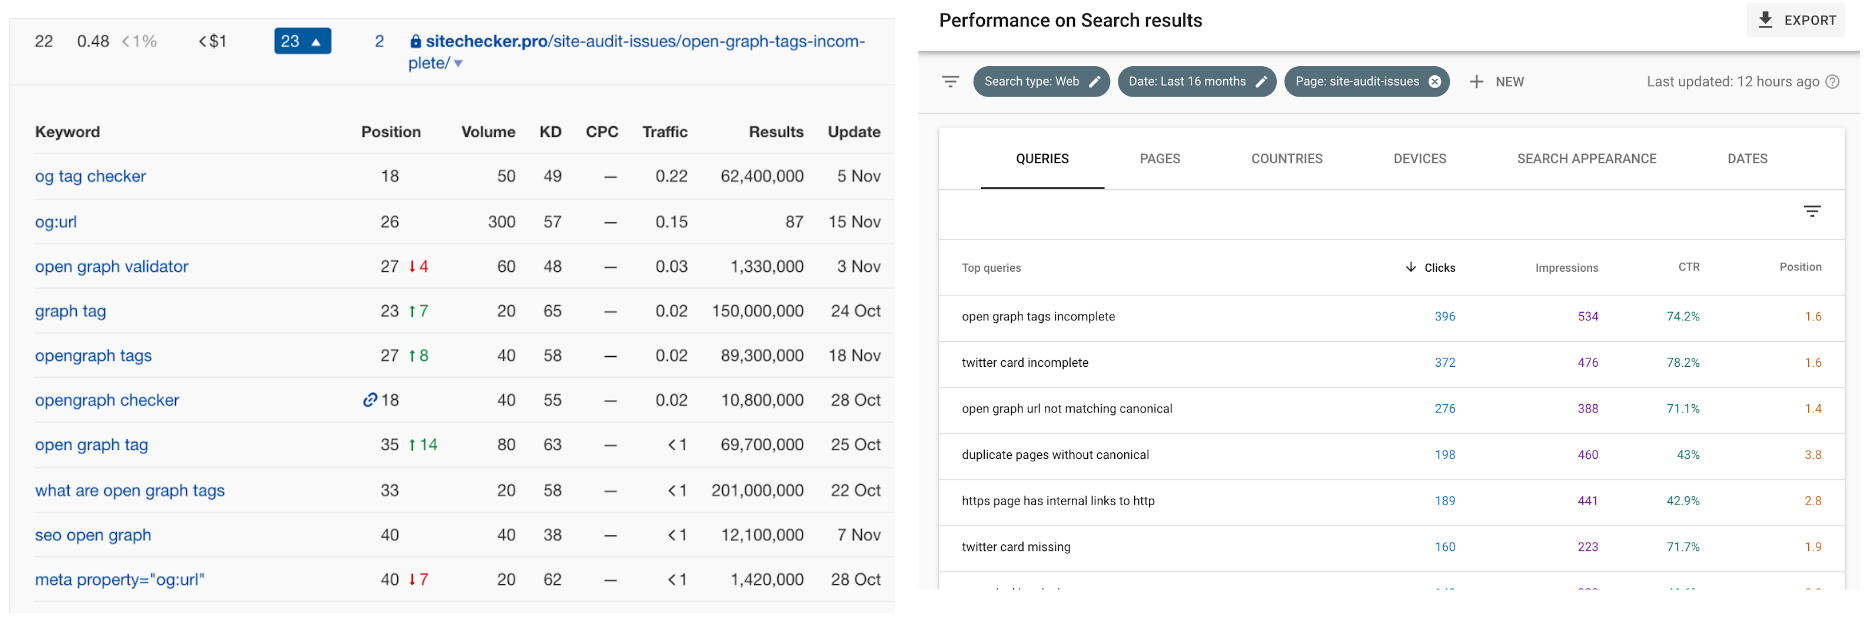Click the table filter rows icon
The image size is (1864, 625).
pos(1811,211)
